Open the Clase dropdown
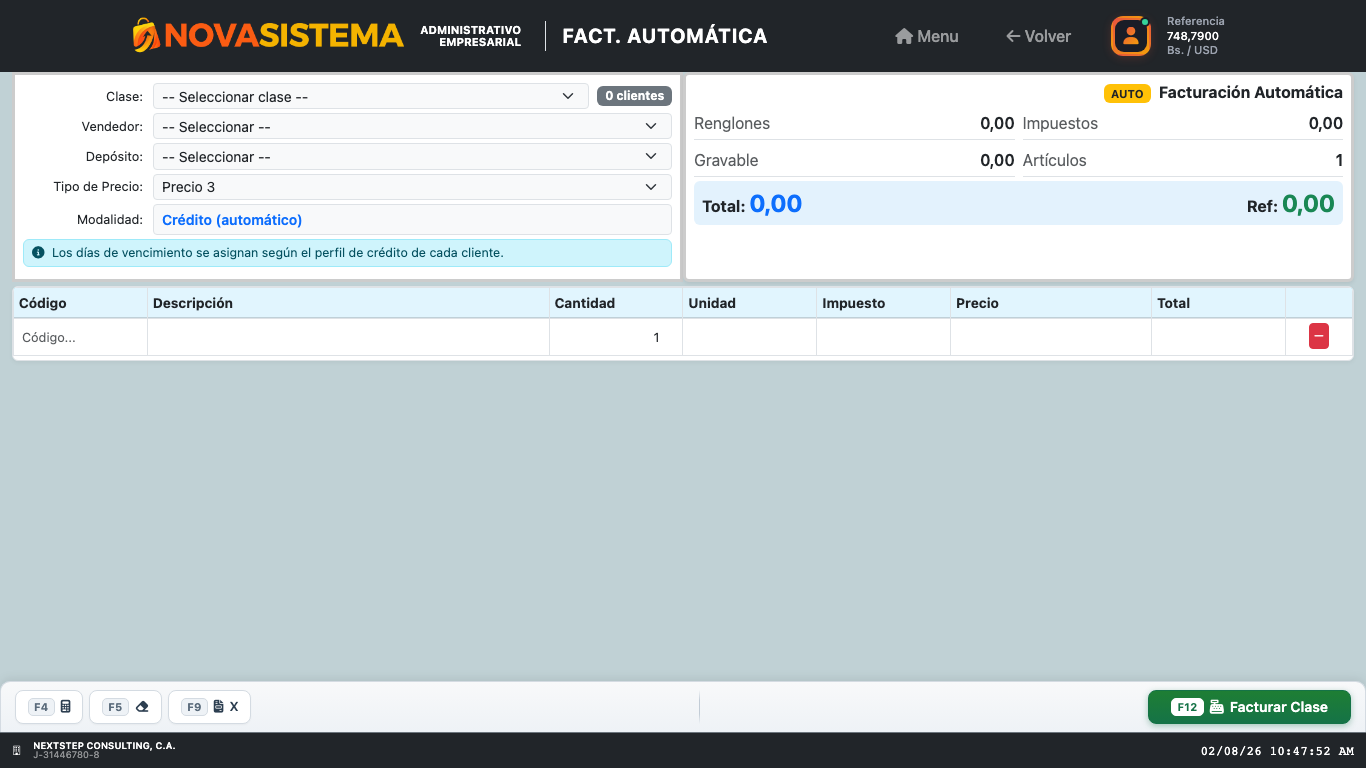Viewport: 1366px width, 768px height. pos(370,97)
